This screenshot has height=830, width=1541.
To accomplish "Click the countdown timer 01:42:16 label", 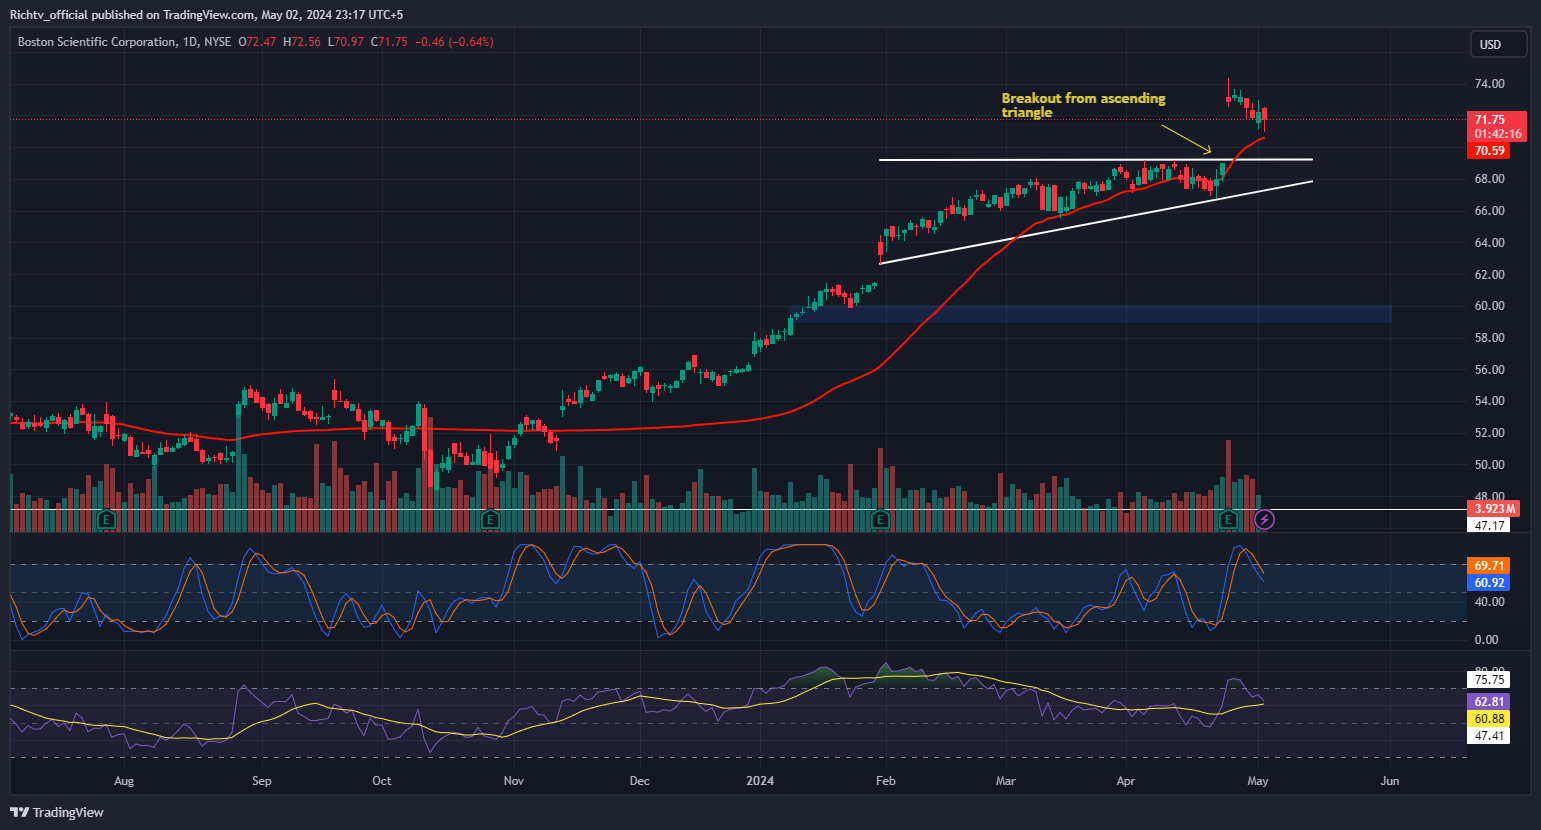I will click(1497, 134).
